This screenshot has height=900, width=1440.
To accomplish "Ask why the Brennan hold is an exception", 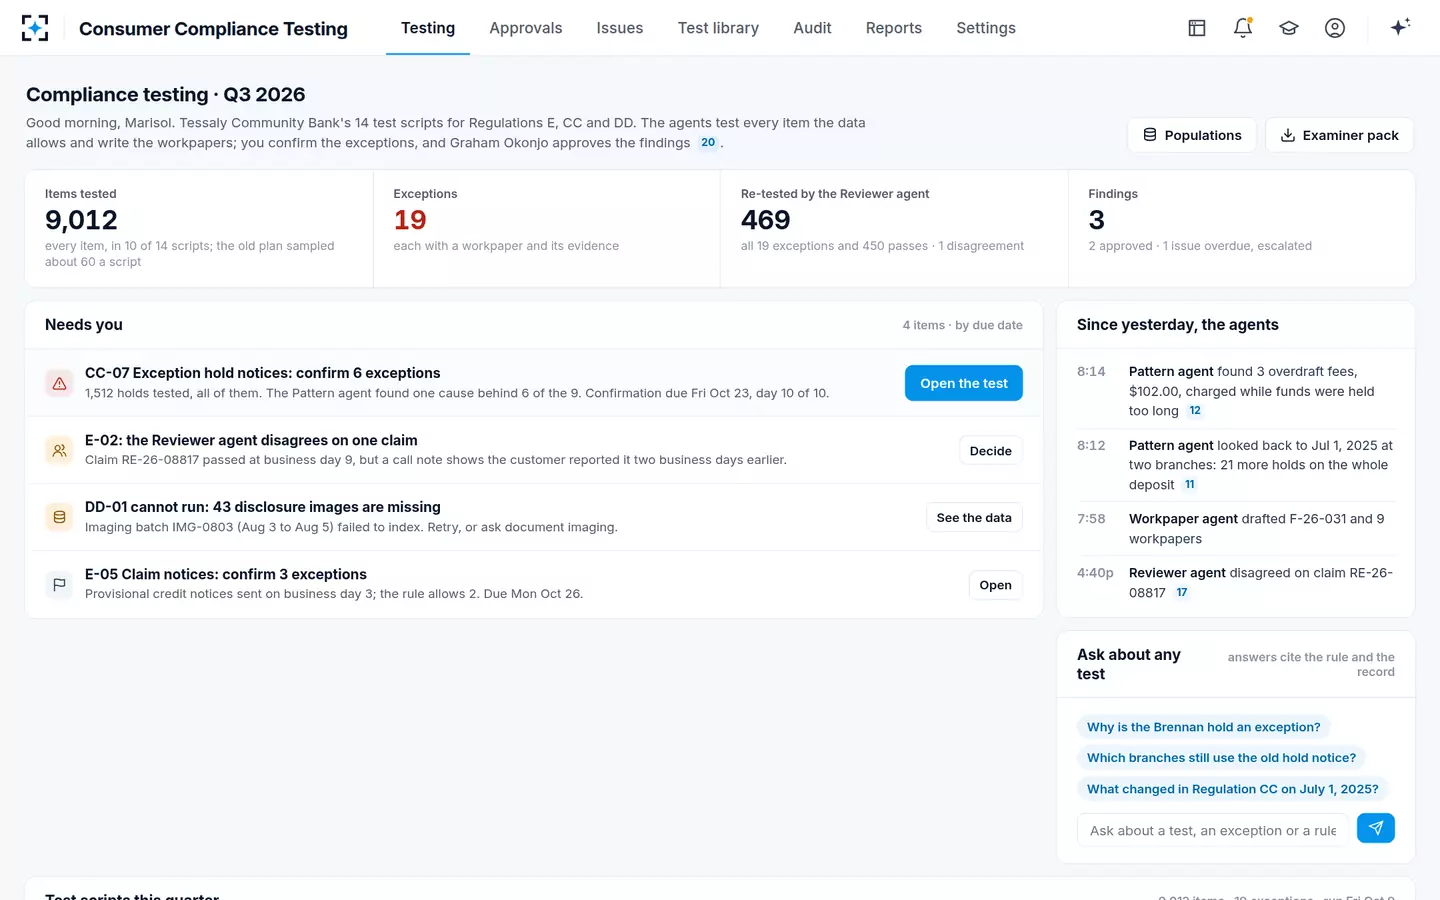I will 1204,727.
